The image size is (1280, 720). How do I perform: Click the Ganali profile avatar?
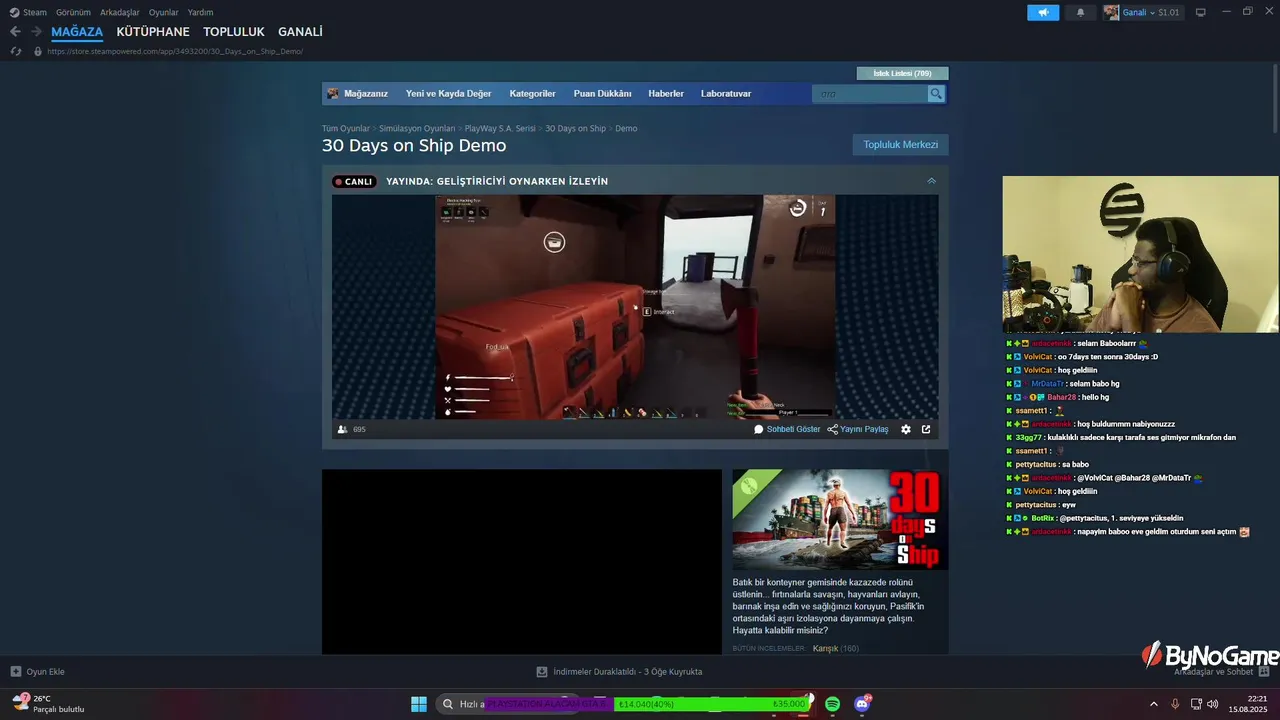(1111, 12)
